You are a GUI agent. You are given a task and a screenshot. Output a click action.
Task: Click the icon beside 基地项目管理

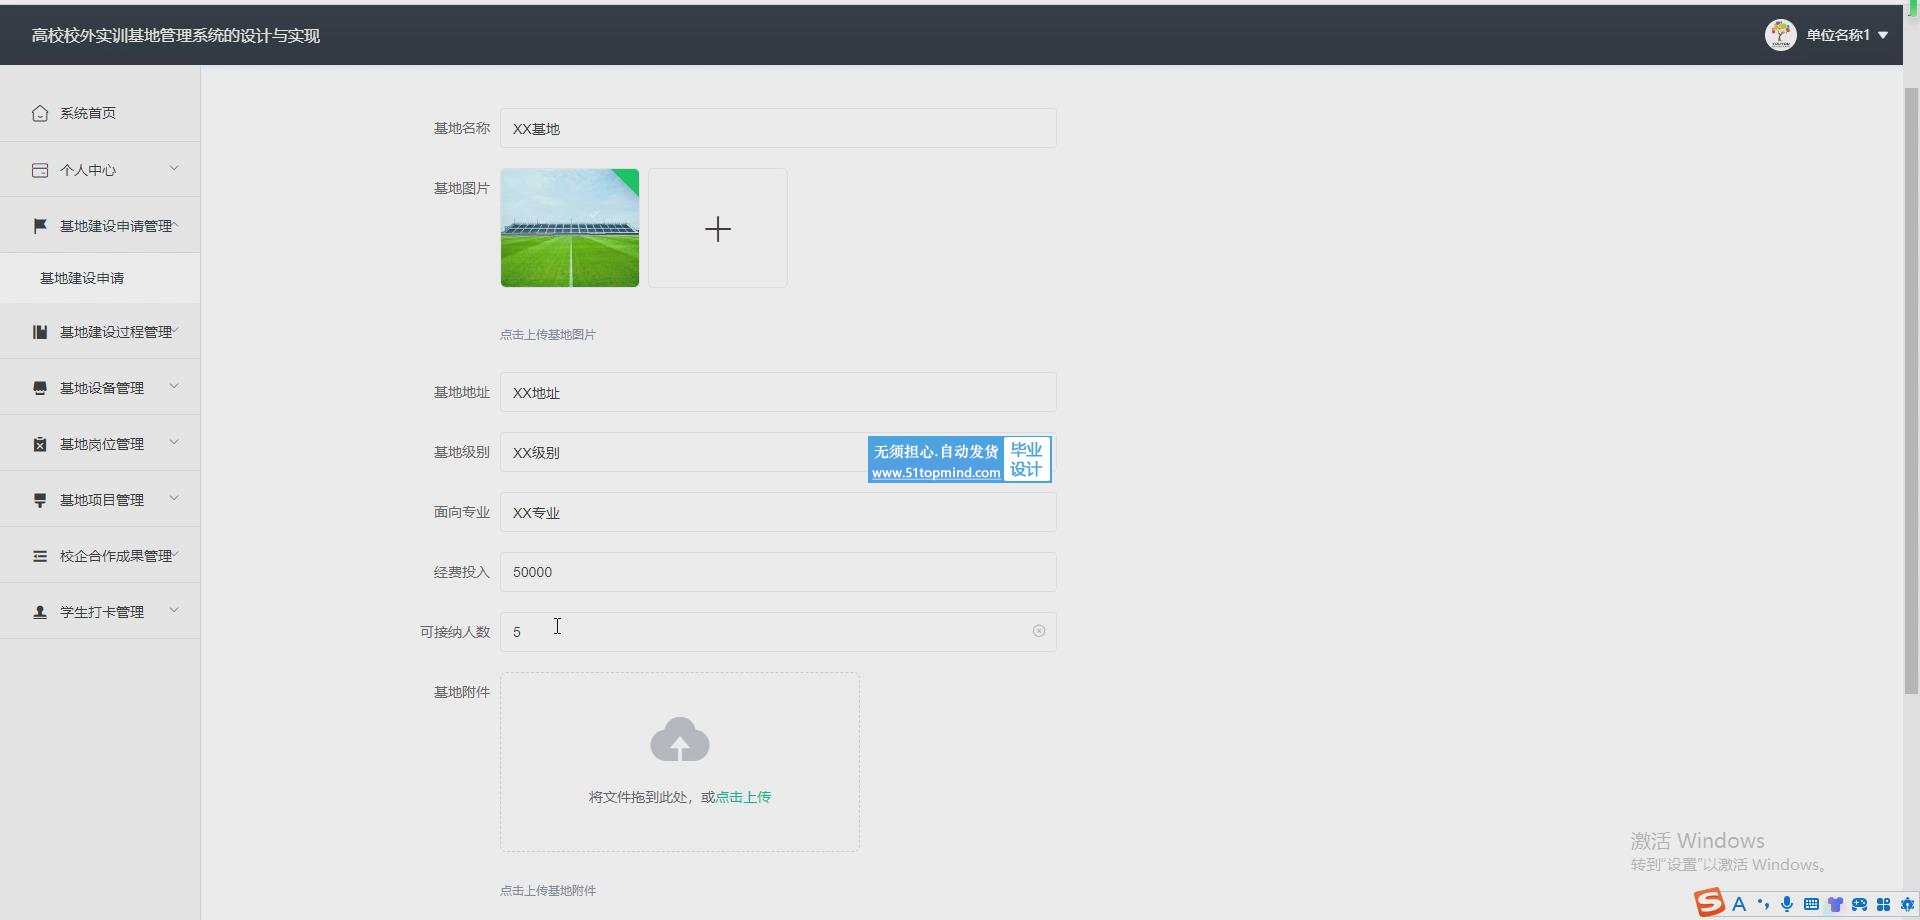40,500
